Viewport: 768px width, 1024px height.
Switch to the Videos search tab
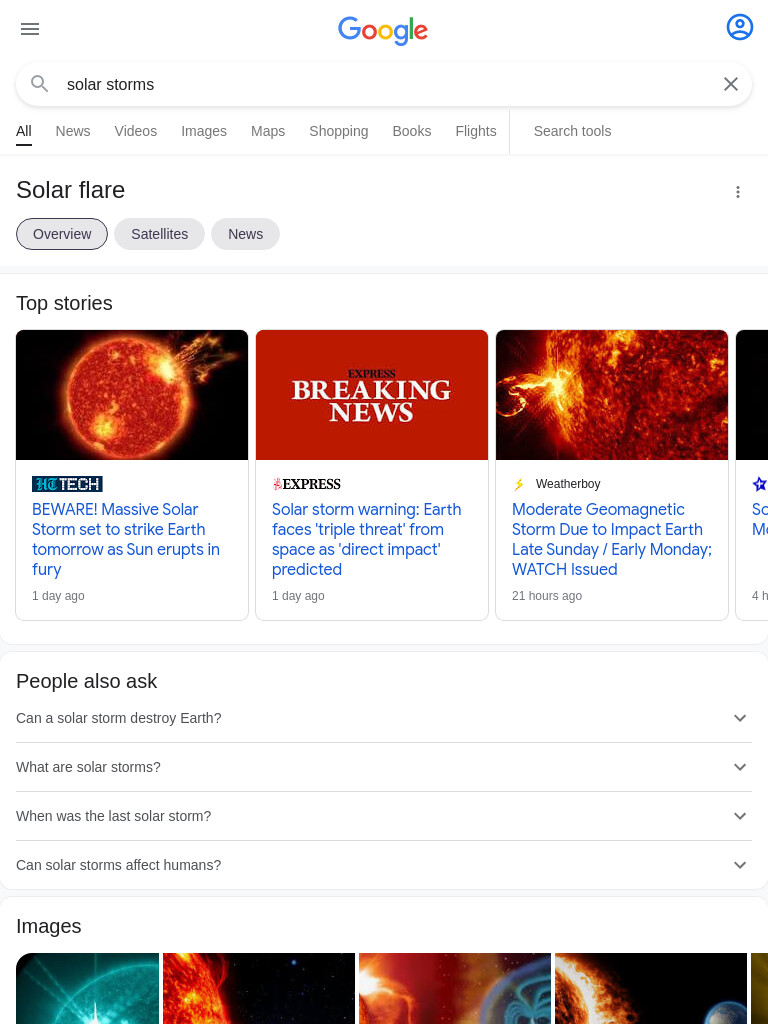(x=136, y=131)
